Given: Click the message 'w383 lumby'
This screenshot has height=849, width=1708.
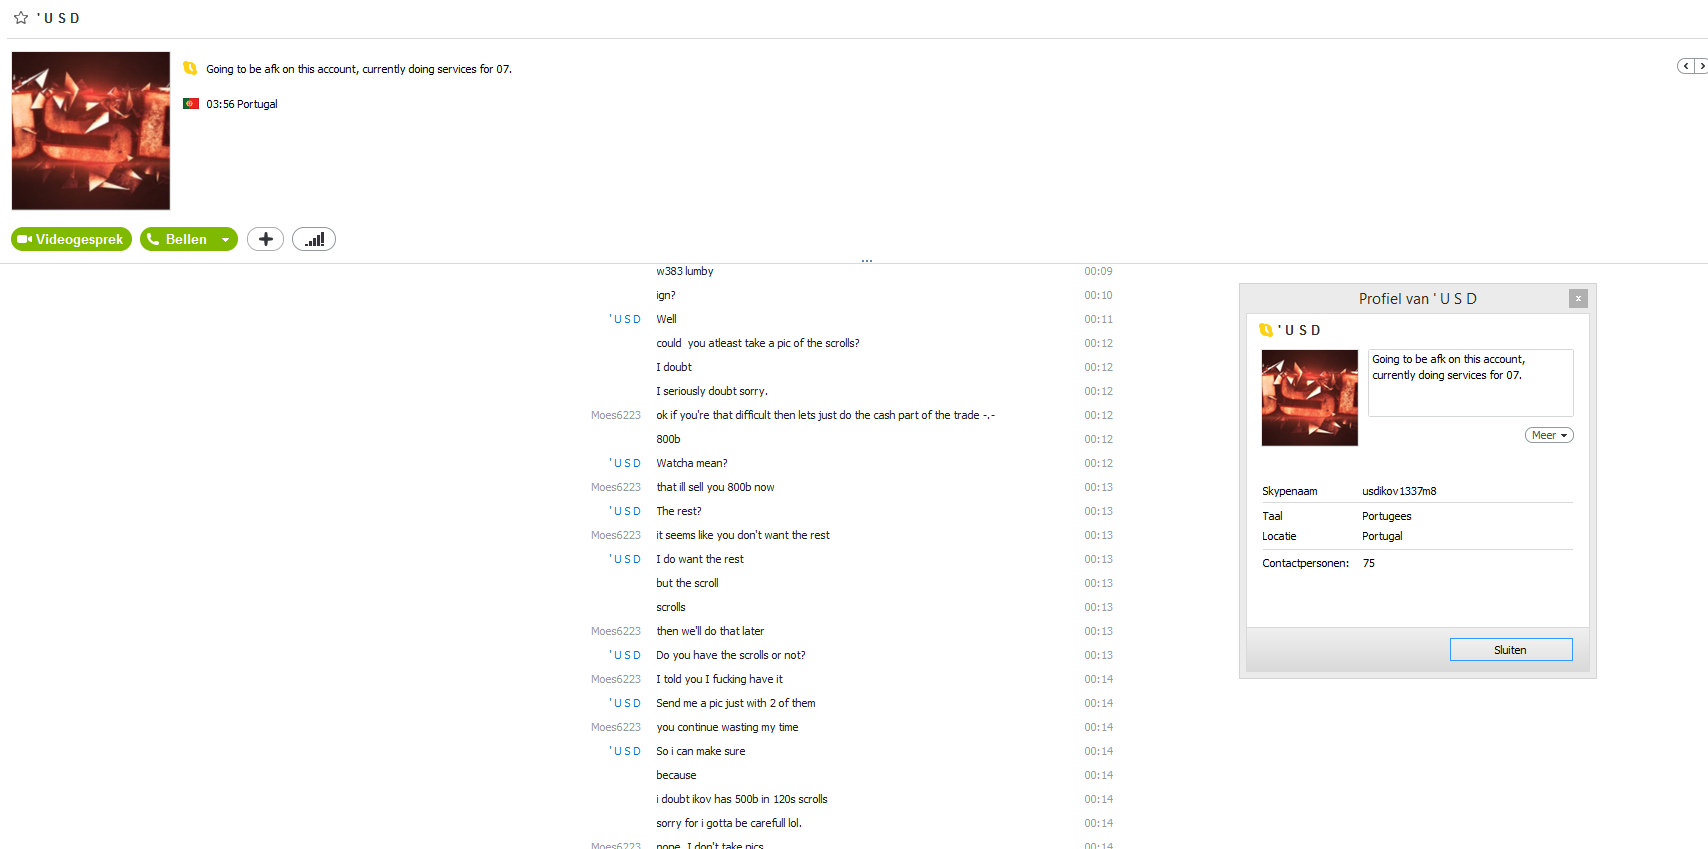Looking at the screenshot, I should 685,271.
